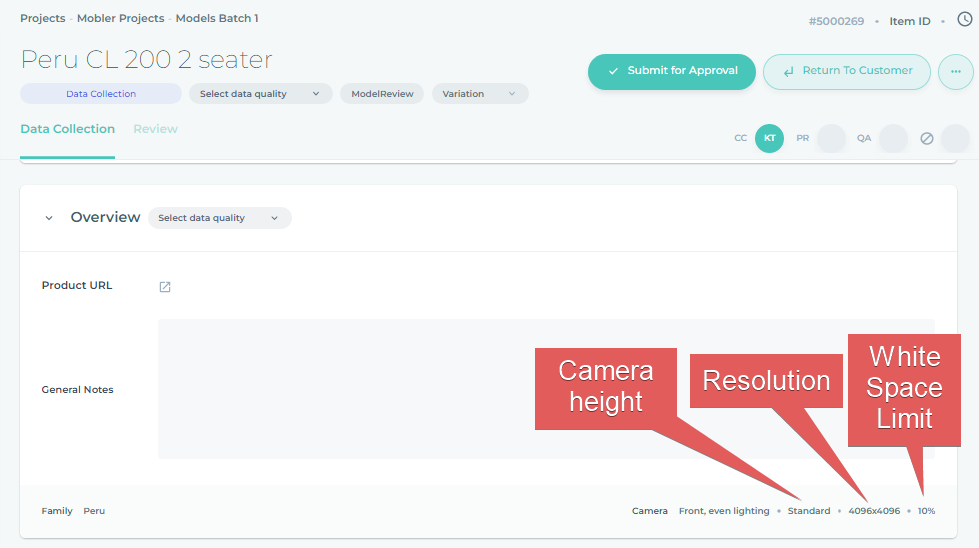Open the Variation dropdown

(x=480, y=94)
